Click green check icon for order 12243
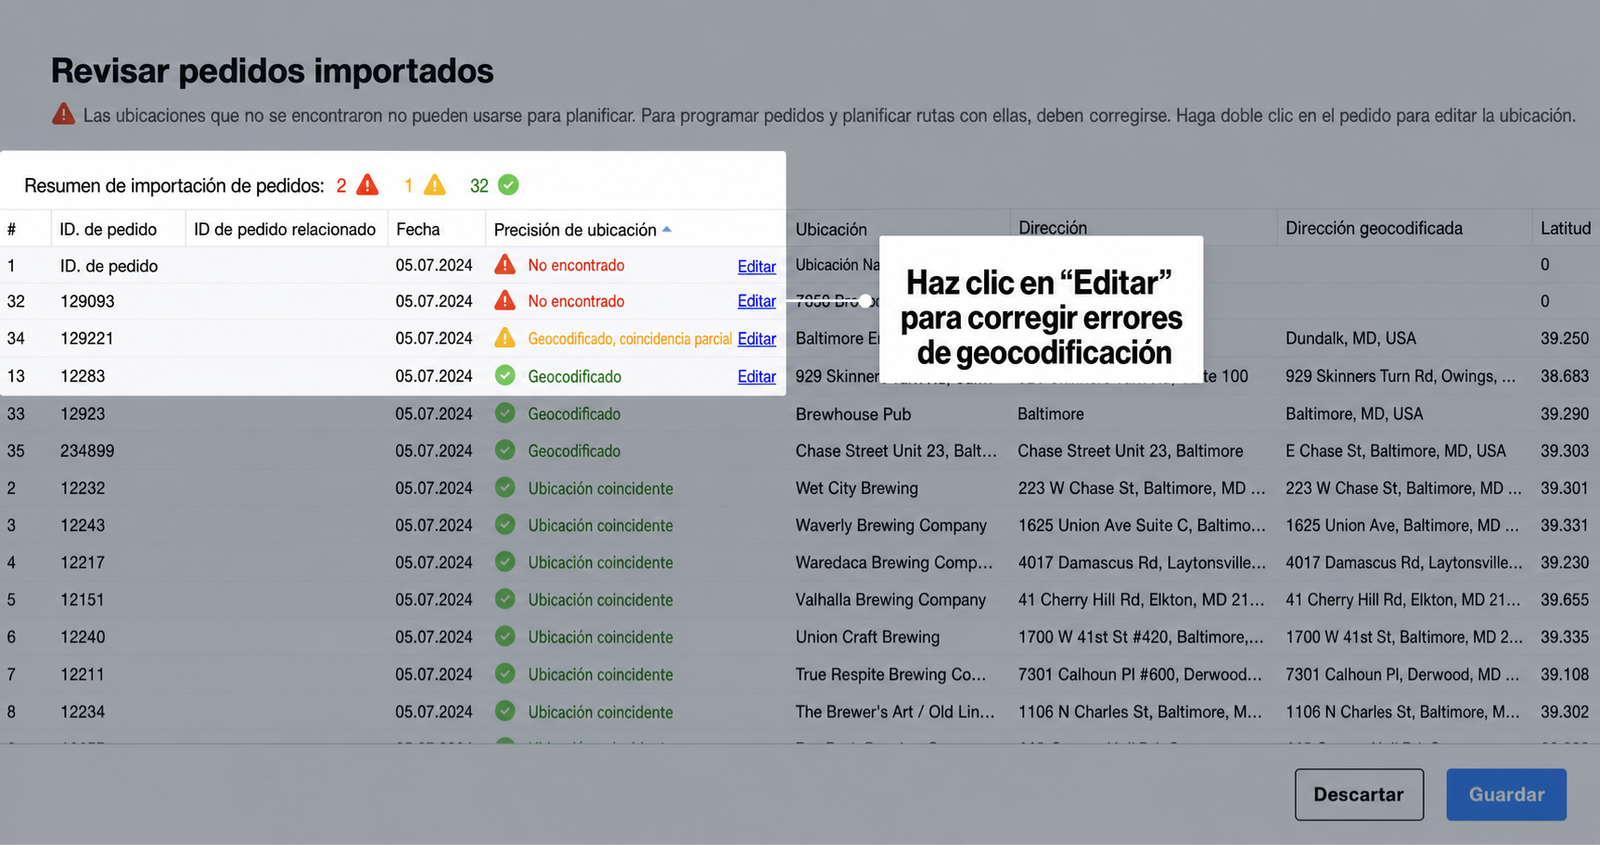This screenshot has height=845, width=1600. pyautogui.click(x=505, y=524)
